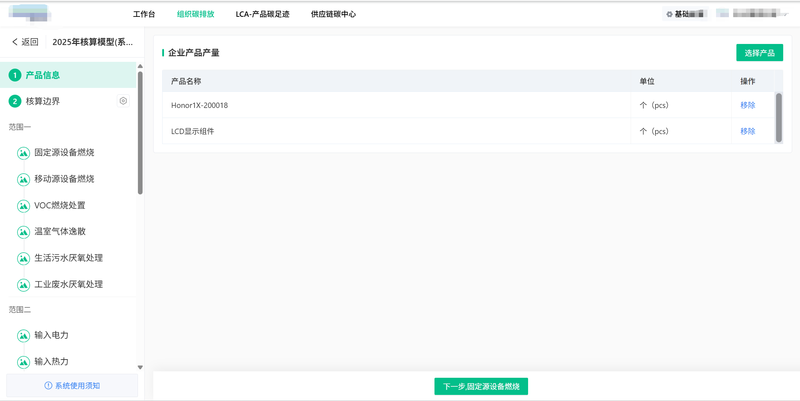Viewport: 800px width, 401px height.
Task: Click the step 2 circle for 核算边界
Action: point(15,101)
